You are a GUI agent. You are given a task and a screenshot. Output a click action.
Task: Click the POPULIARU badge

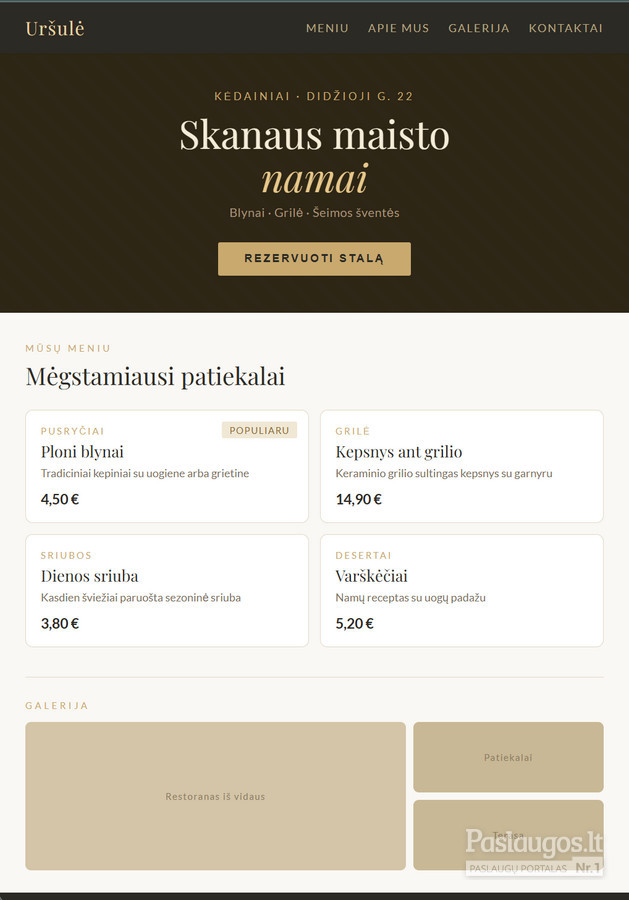point(259,430)
